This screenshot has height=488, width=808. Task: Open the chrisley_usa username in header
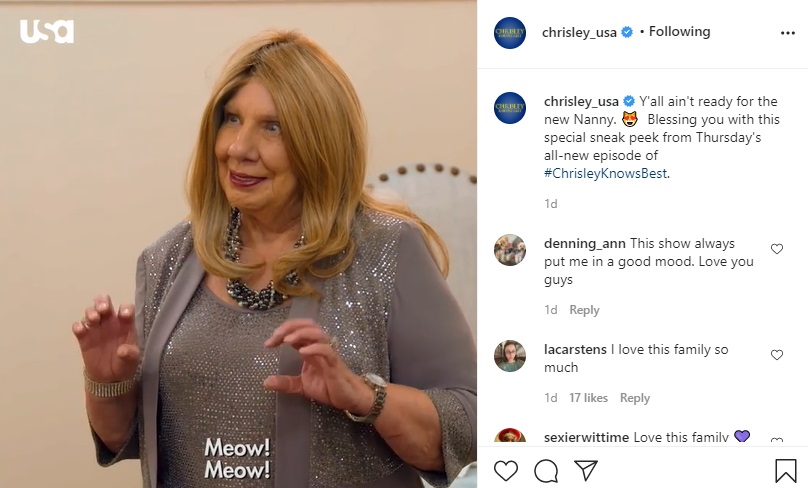tap(579, 32)
